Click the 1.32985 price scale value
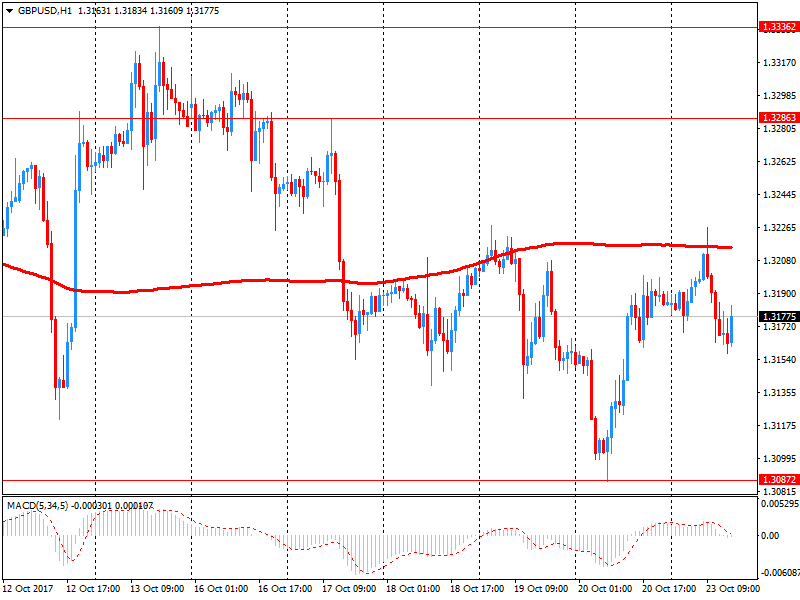The height and width of the screenshot is (600, 800). (x=779, y=95)
